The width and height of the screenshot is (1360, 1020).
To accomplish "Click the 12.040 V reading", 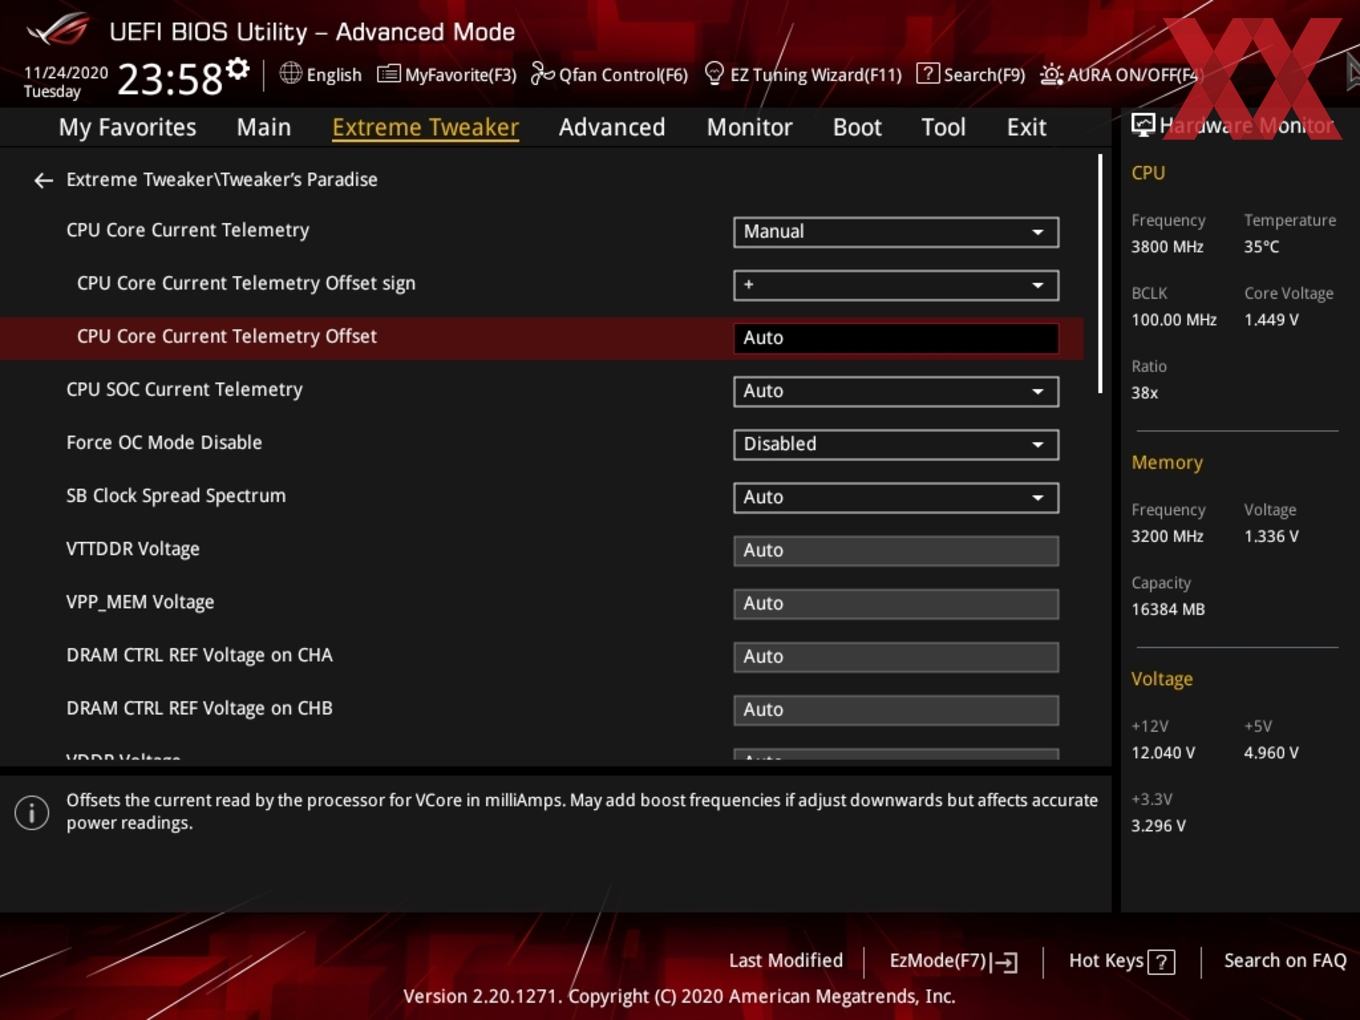I will [1163, 752].
